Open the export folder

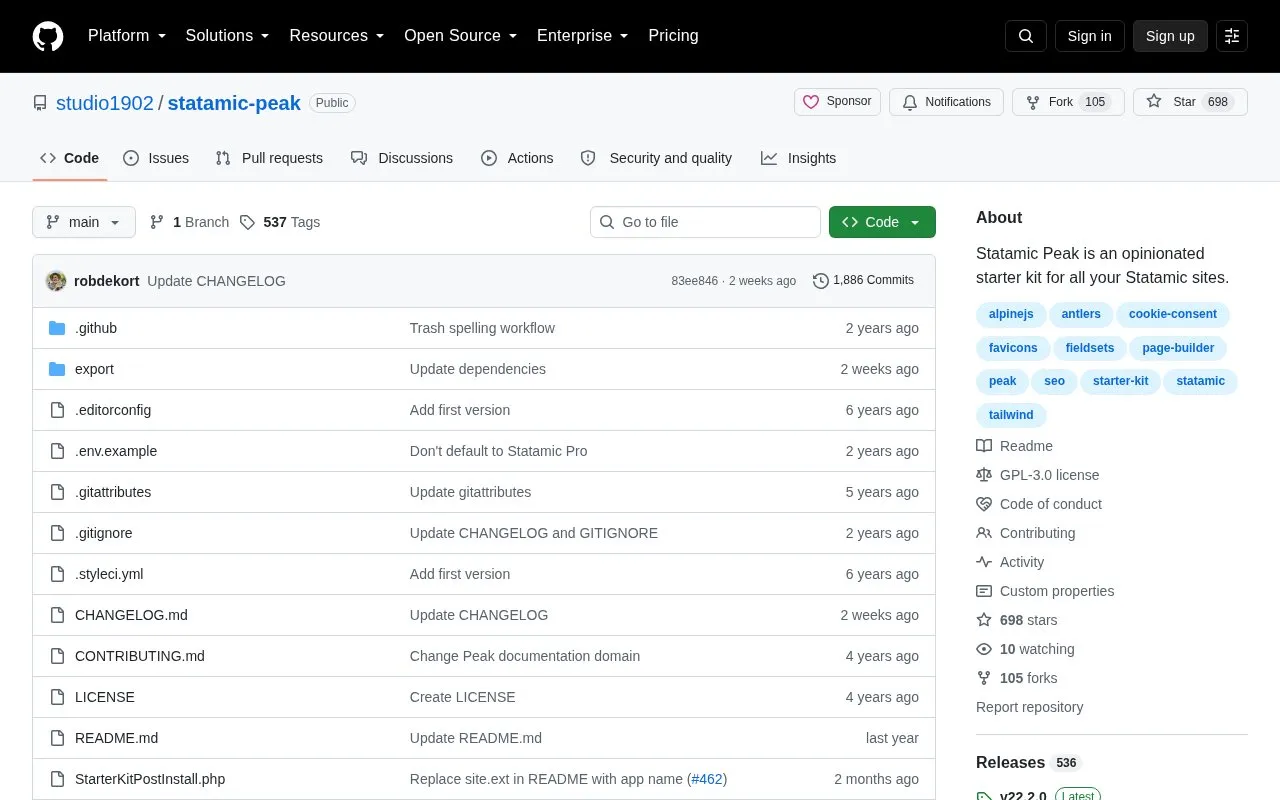pyautogui.click(x=94, y=369)
